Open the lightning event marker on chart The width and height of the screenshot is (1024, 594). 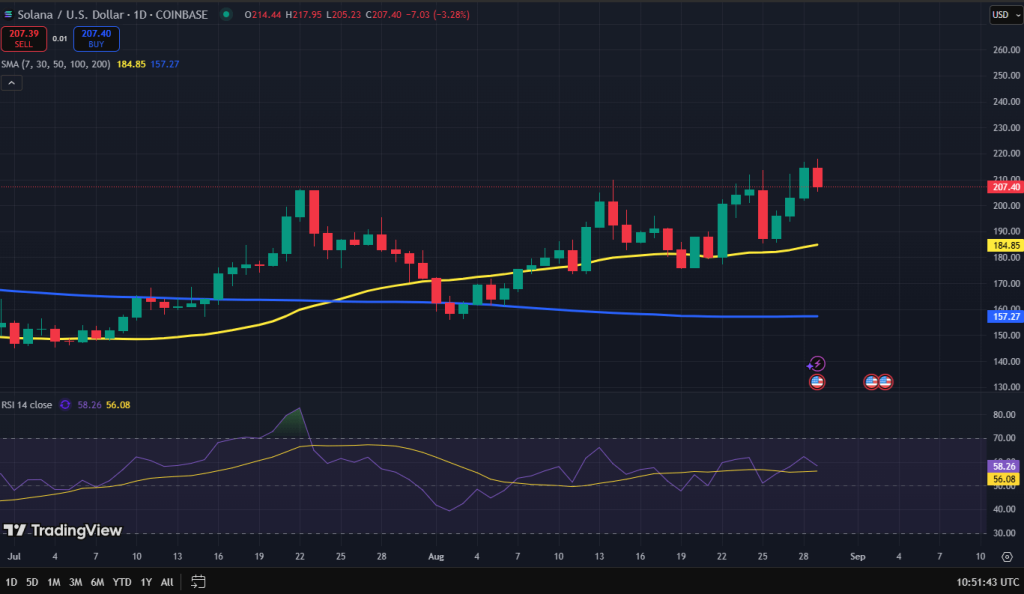[816, 364]
